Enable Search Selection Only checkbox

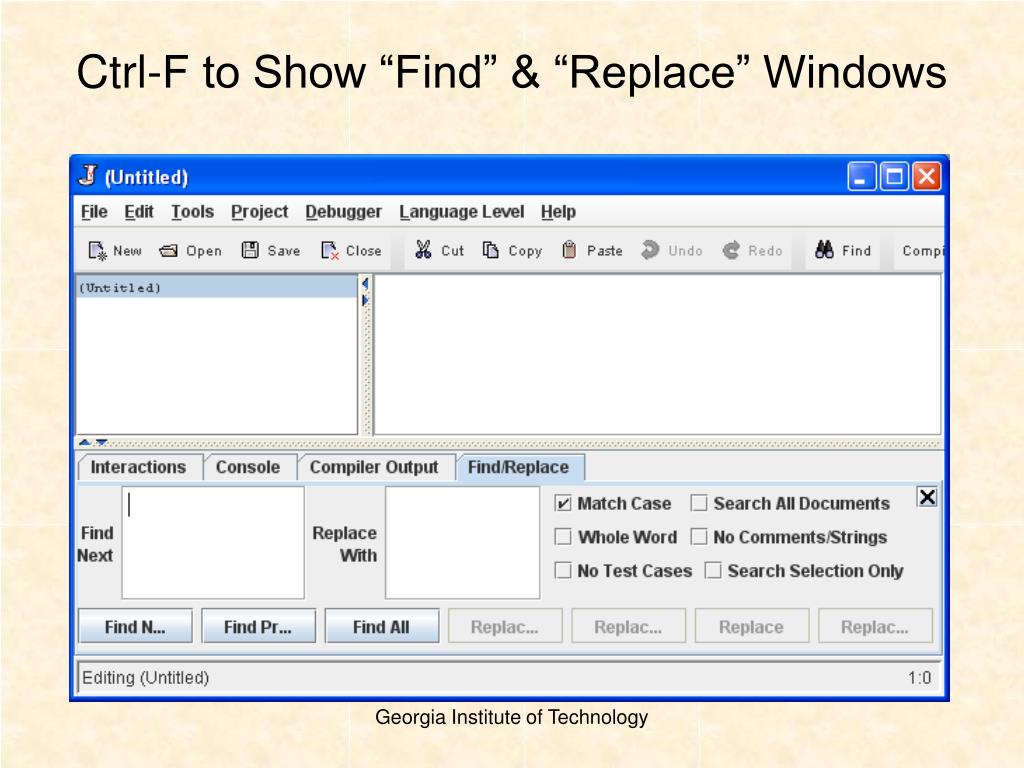[x=713, y=571]
